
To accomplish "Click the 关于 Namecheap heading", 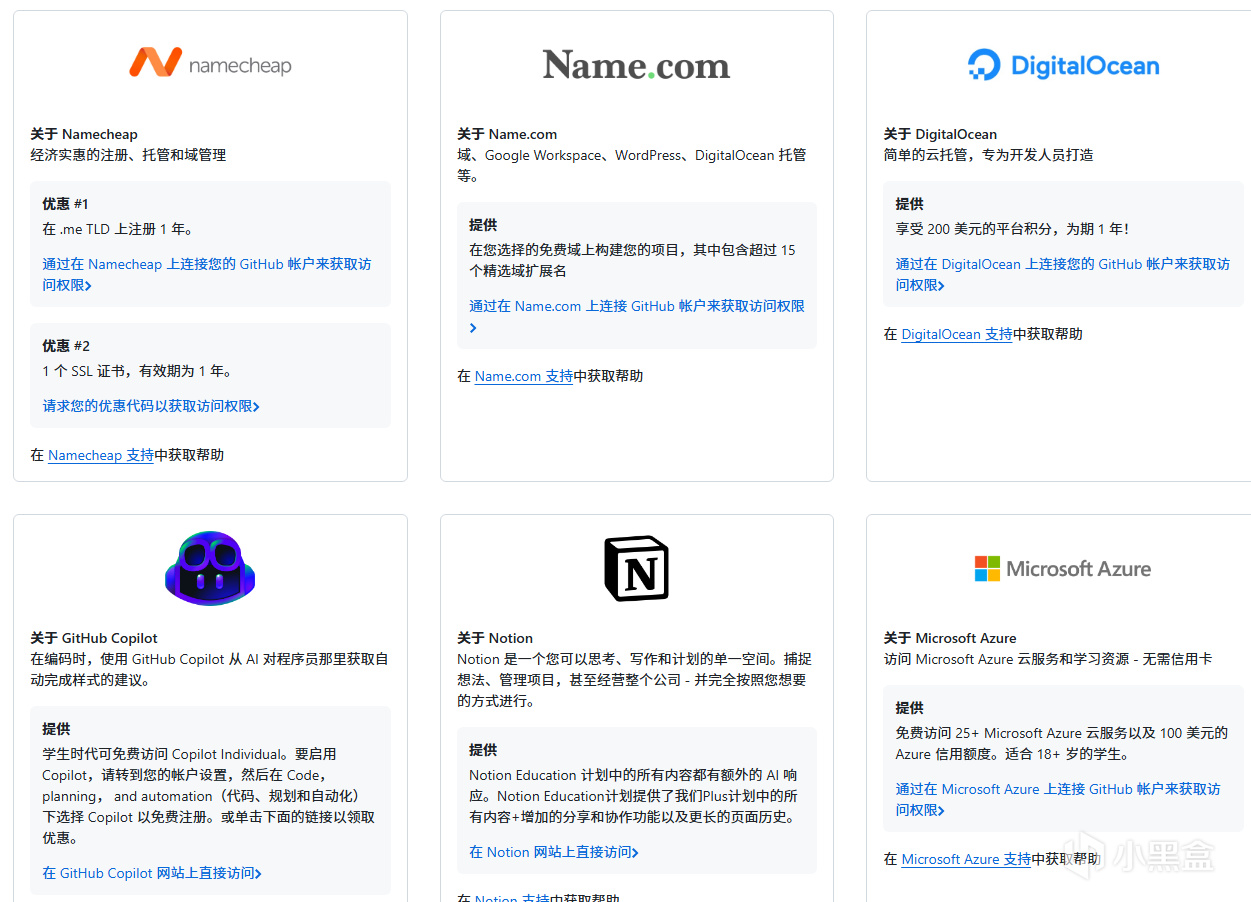I will 84,134.
